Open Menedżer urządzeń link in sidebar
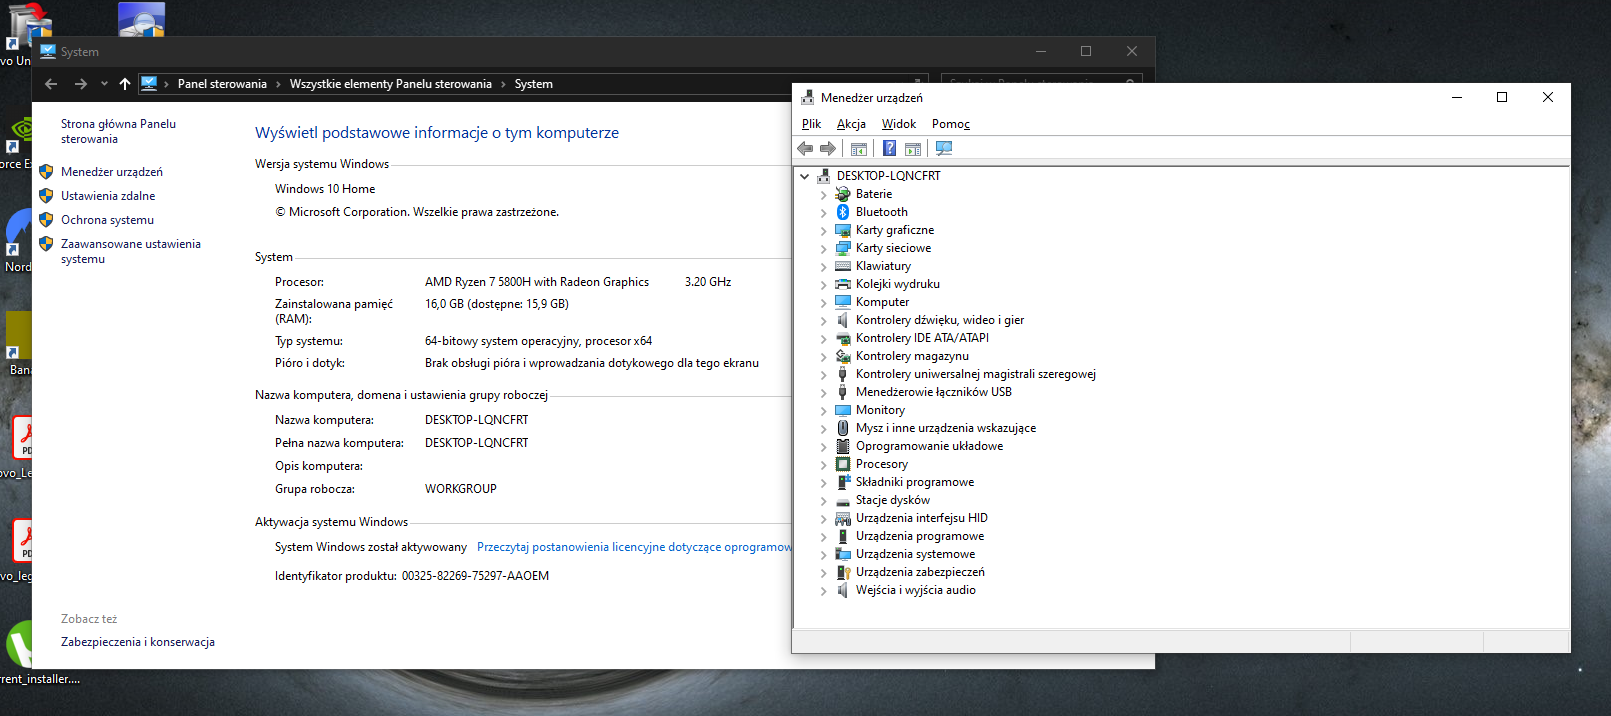The height and width of the screenshot is (716, 1611). [112, 172]
